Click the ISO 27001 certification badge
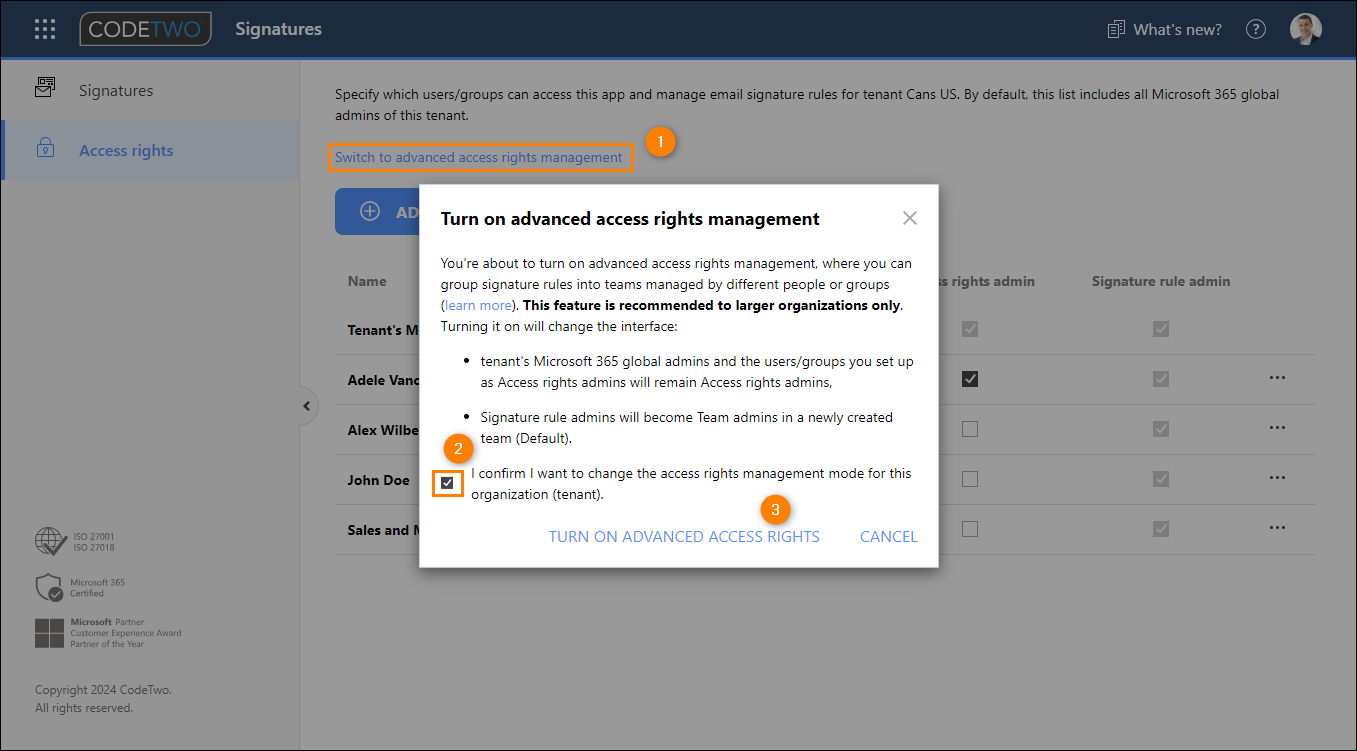1357x751 pixels. pos(75,542)
